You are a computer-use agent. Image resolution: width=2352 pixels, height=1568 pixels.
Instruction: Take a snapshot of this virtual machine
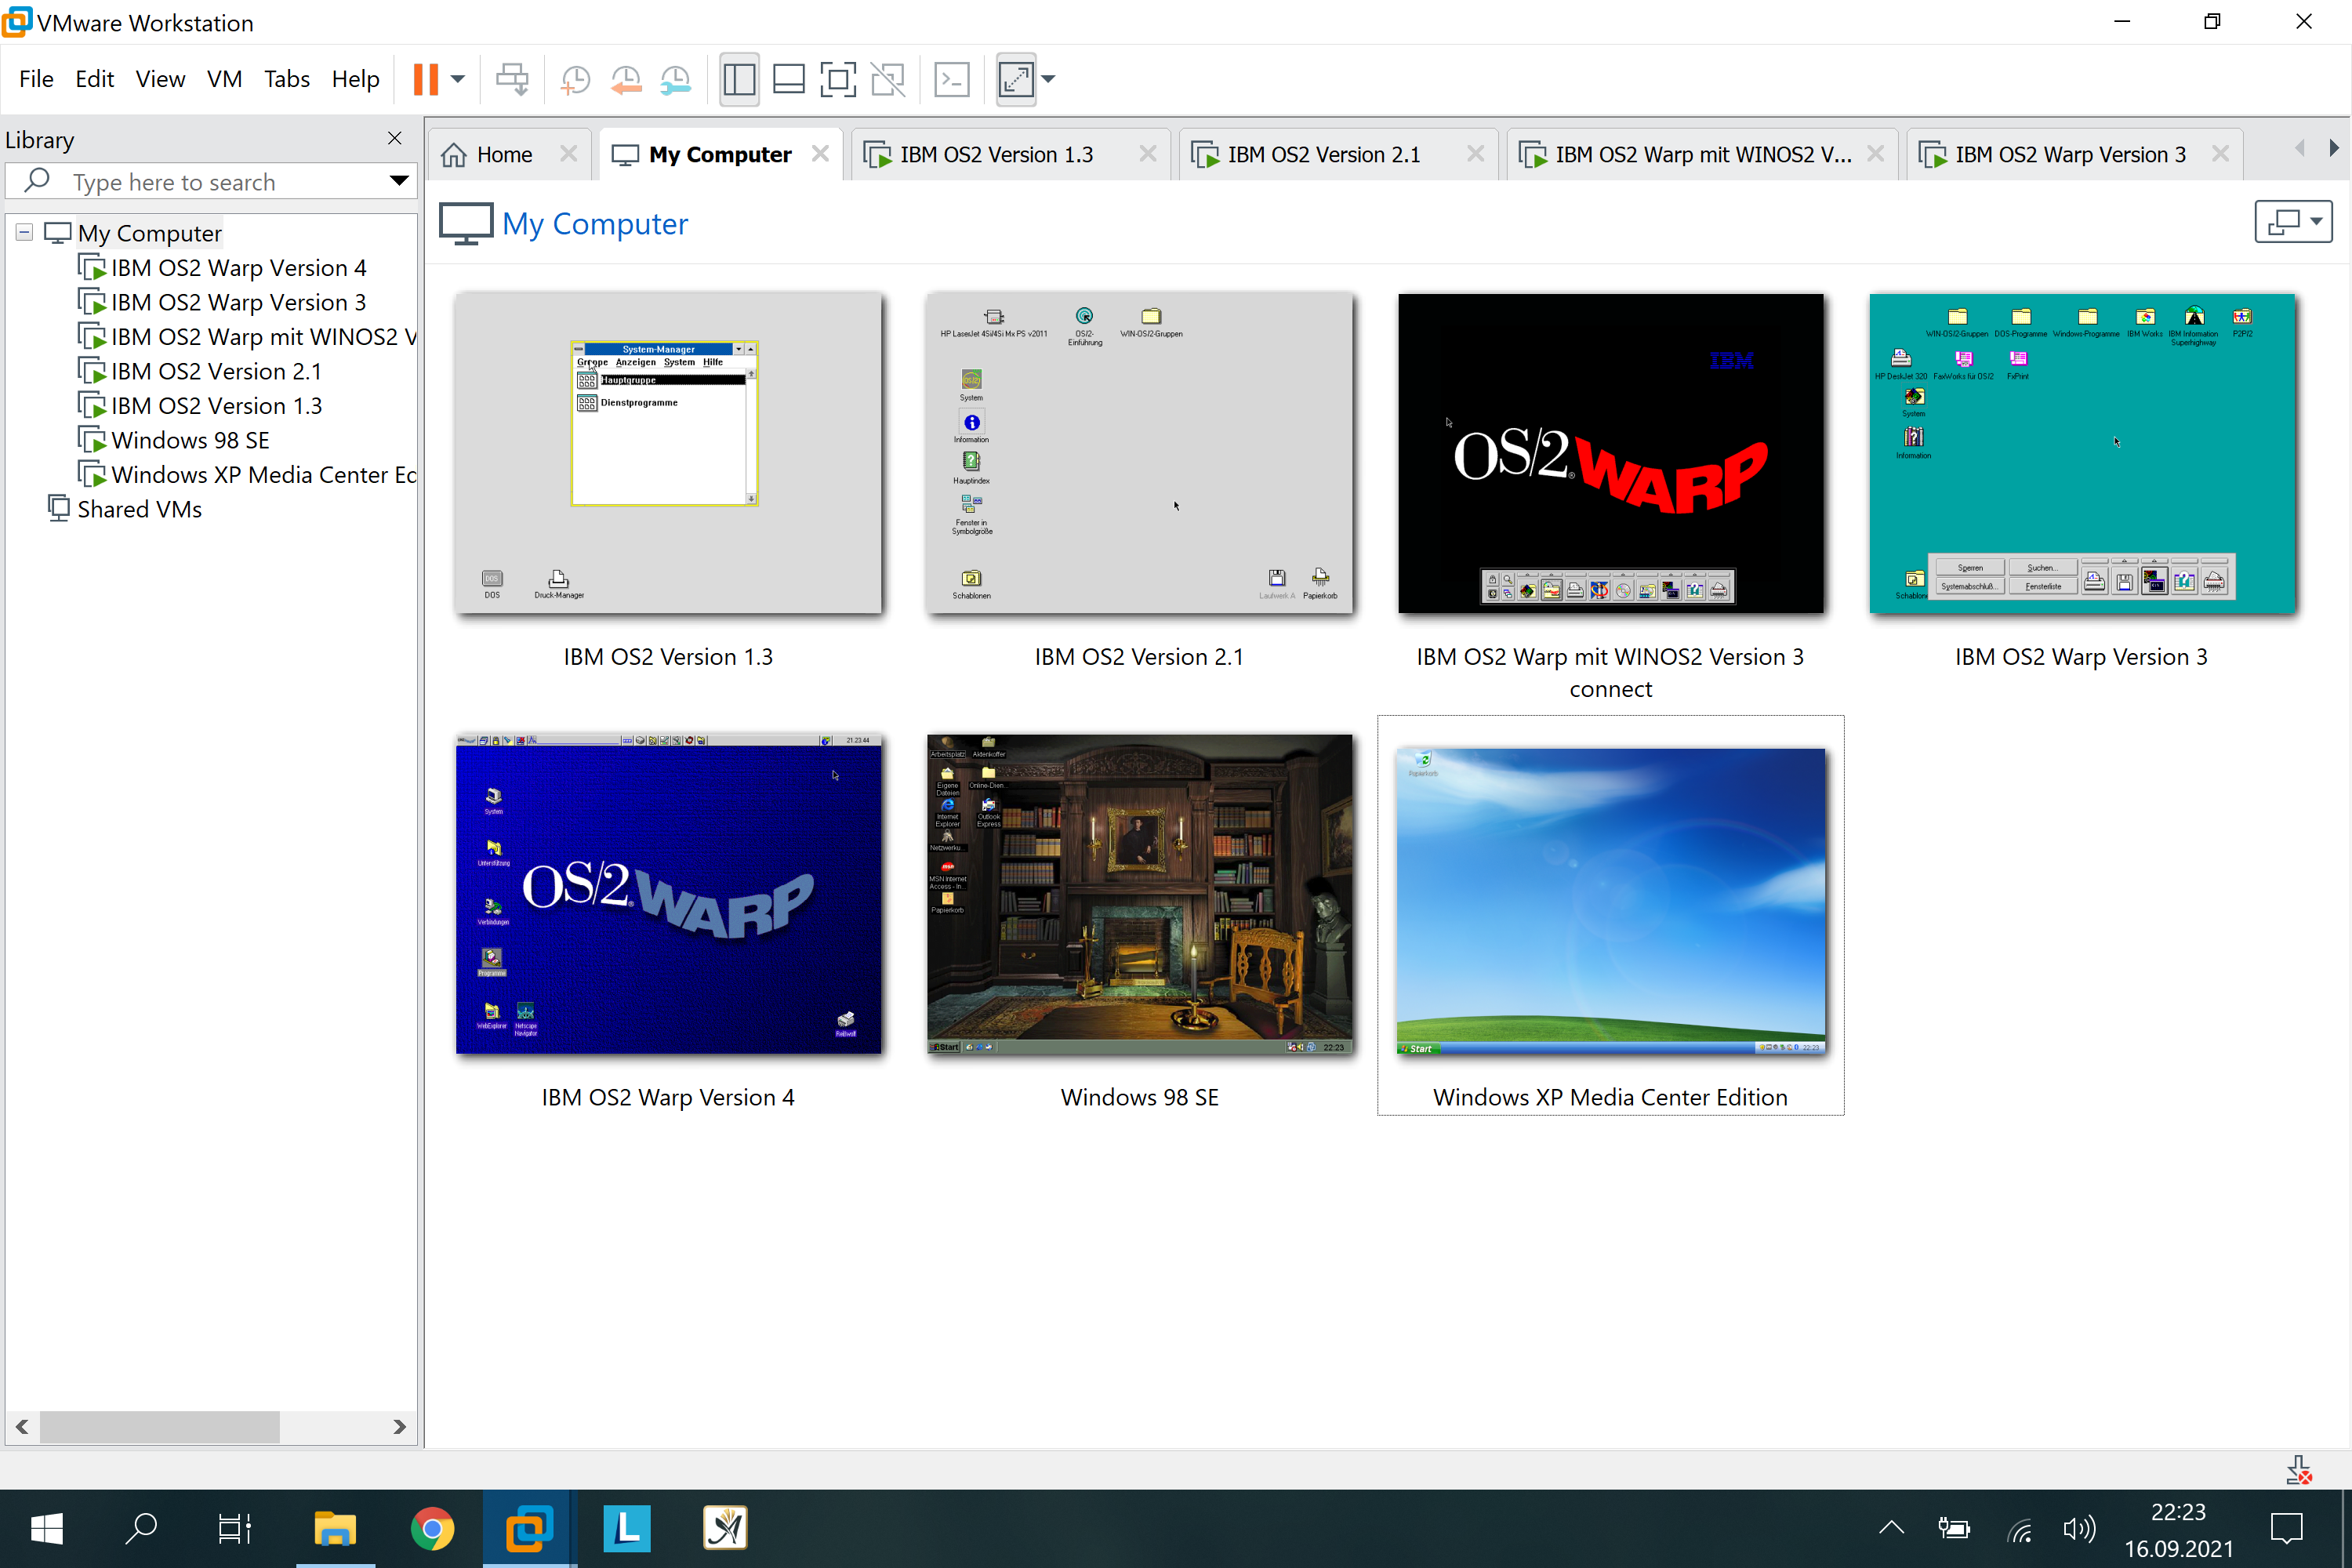click(x=575, y=79)
